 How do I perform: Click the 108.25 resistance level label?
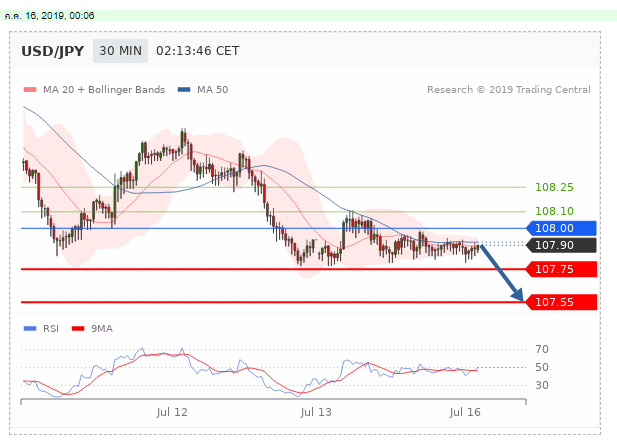554,187
